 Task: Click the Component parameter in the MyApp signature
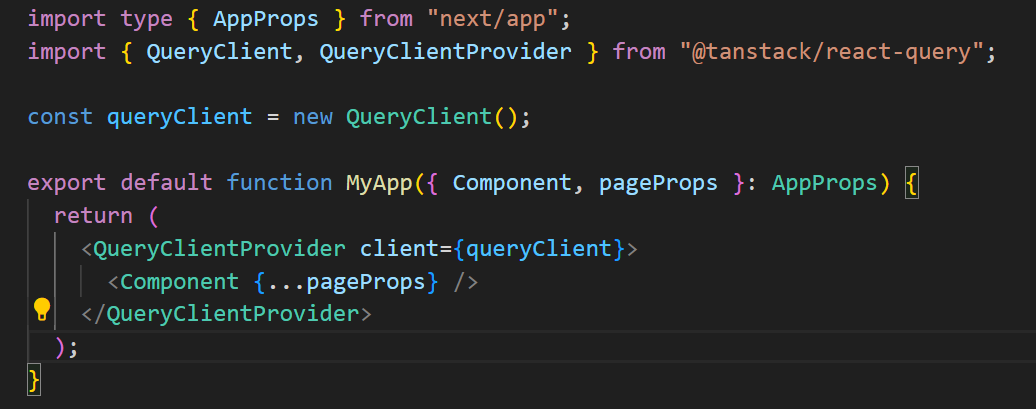512,183
